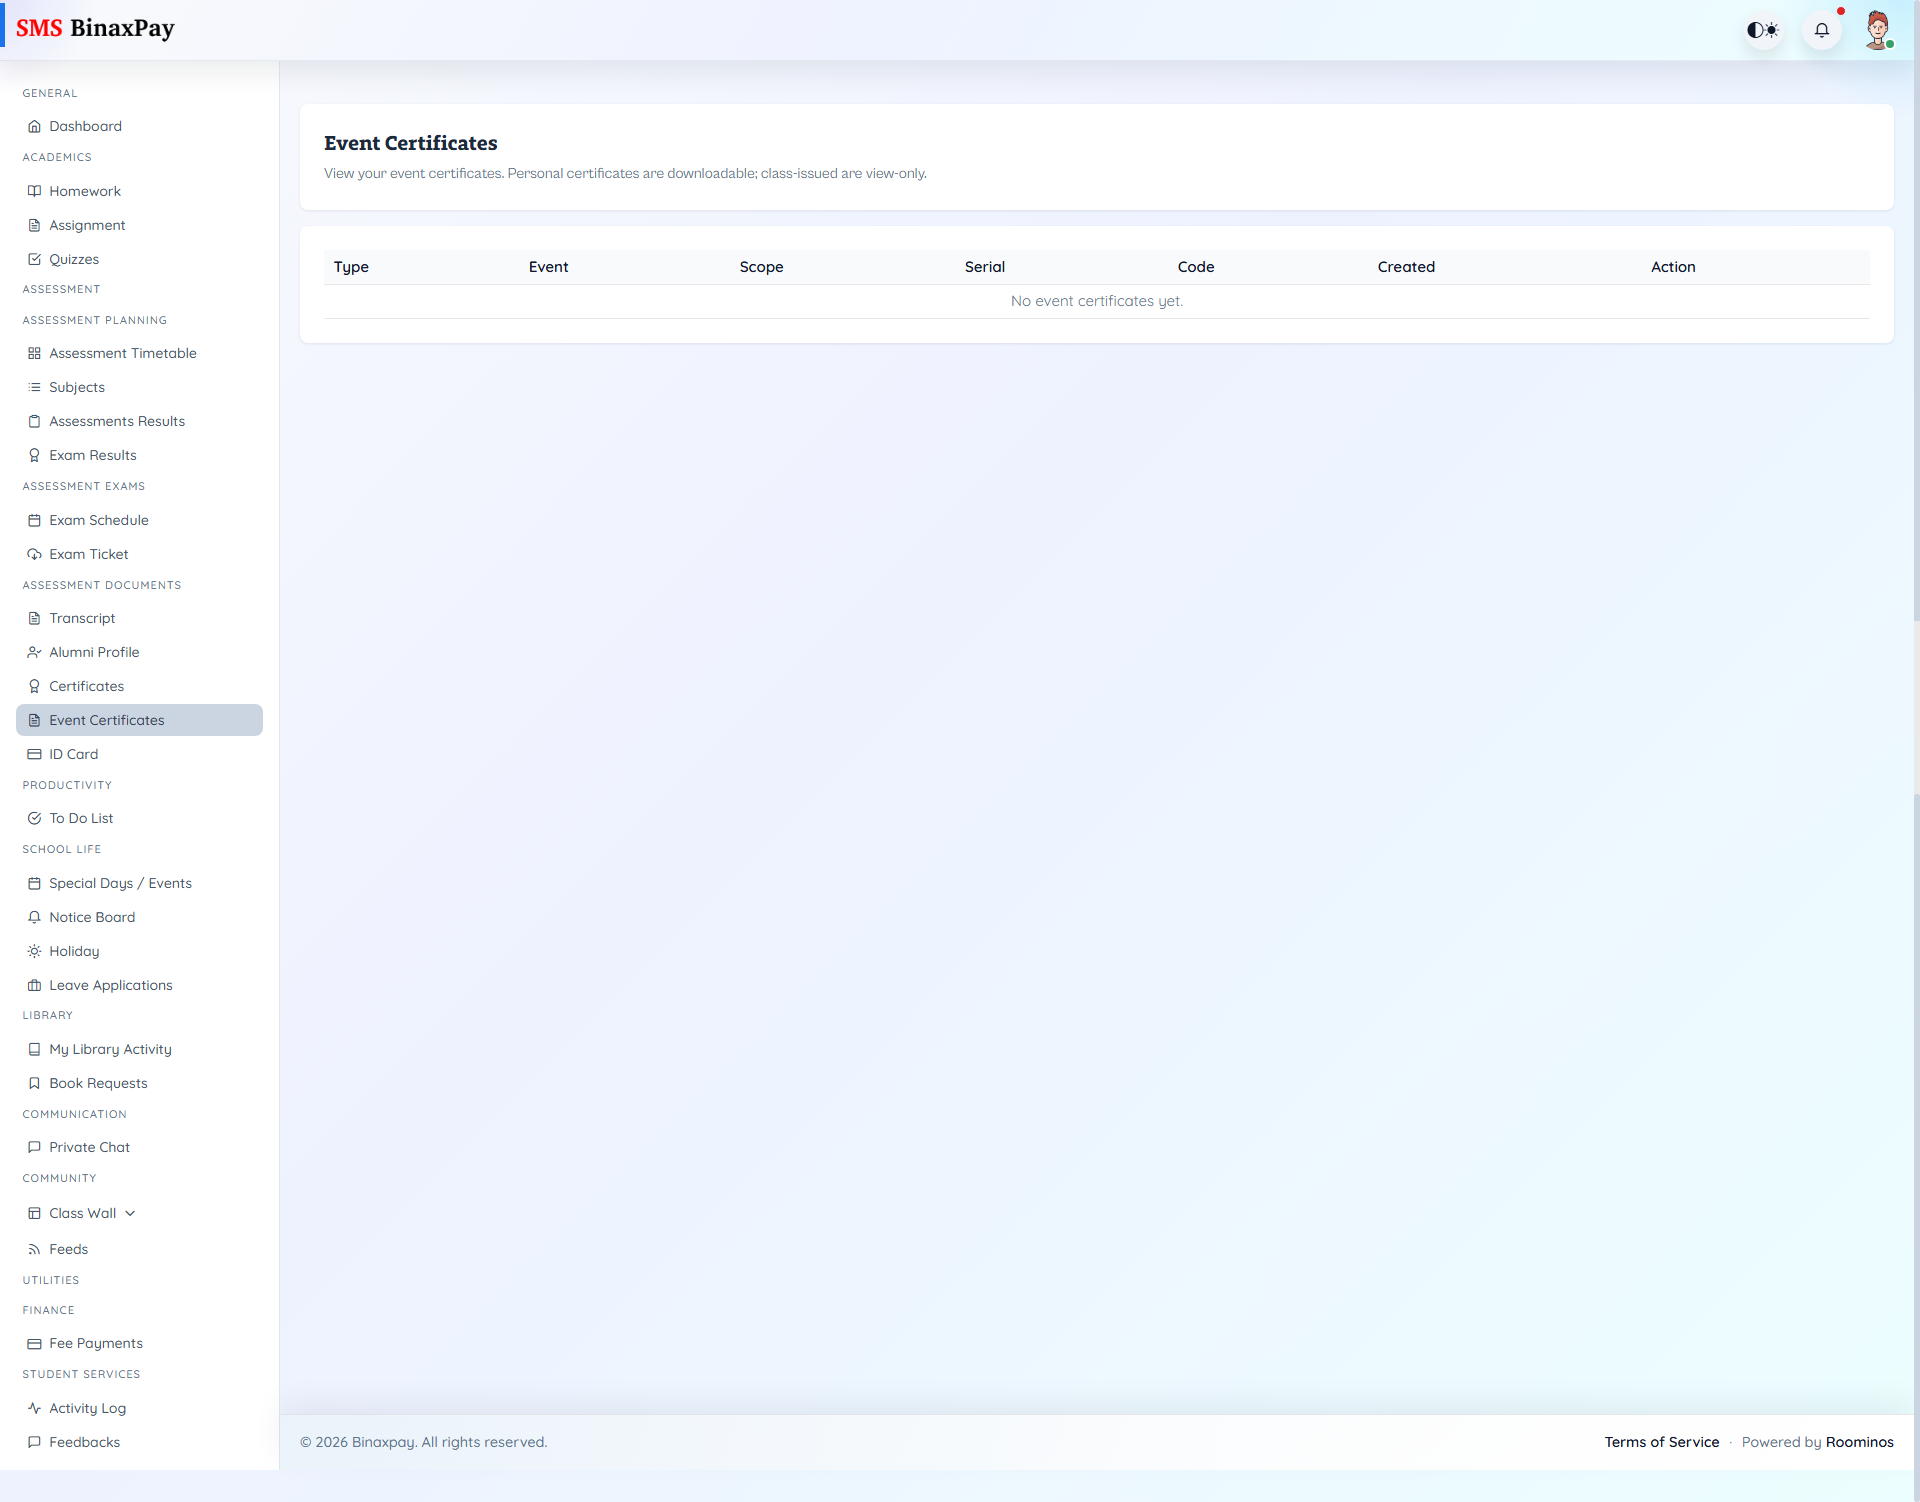Click the Exam Ticket icon
The image size is (1920, 1502).
point(34,554)
